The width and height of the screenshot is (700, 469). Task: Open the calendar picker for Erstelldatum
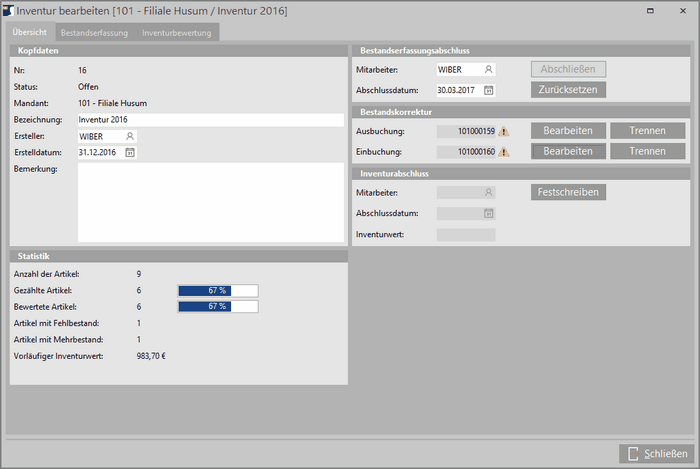click(x=130, y=152)
